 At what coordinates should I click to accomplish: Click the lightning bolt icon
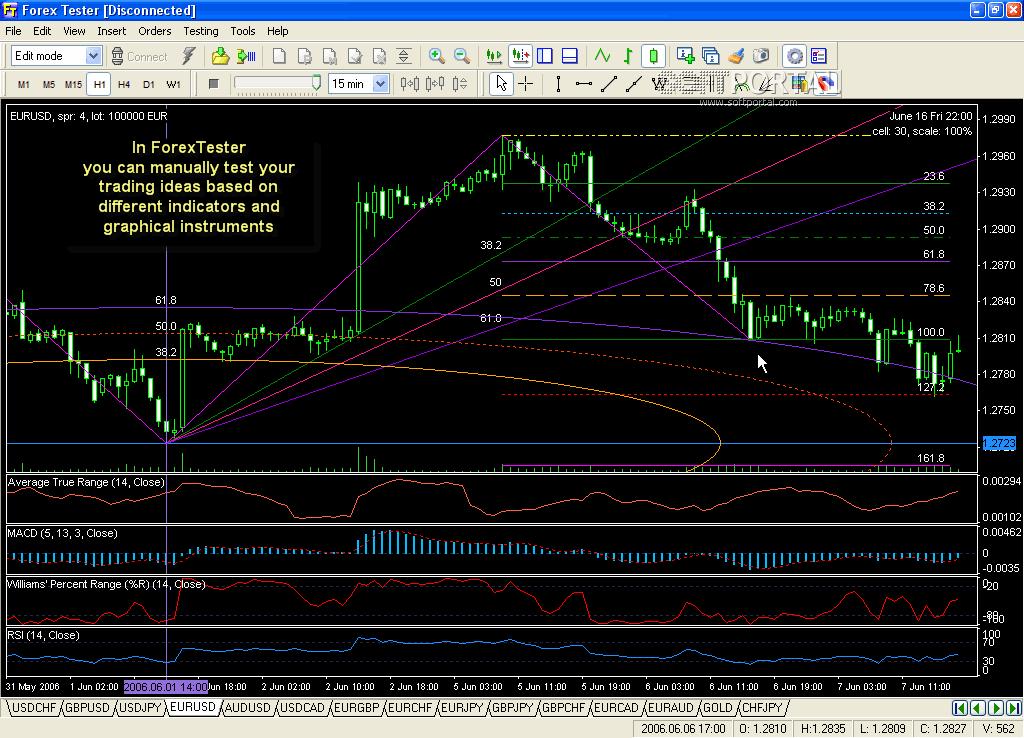point(189,56)
